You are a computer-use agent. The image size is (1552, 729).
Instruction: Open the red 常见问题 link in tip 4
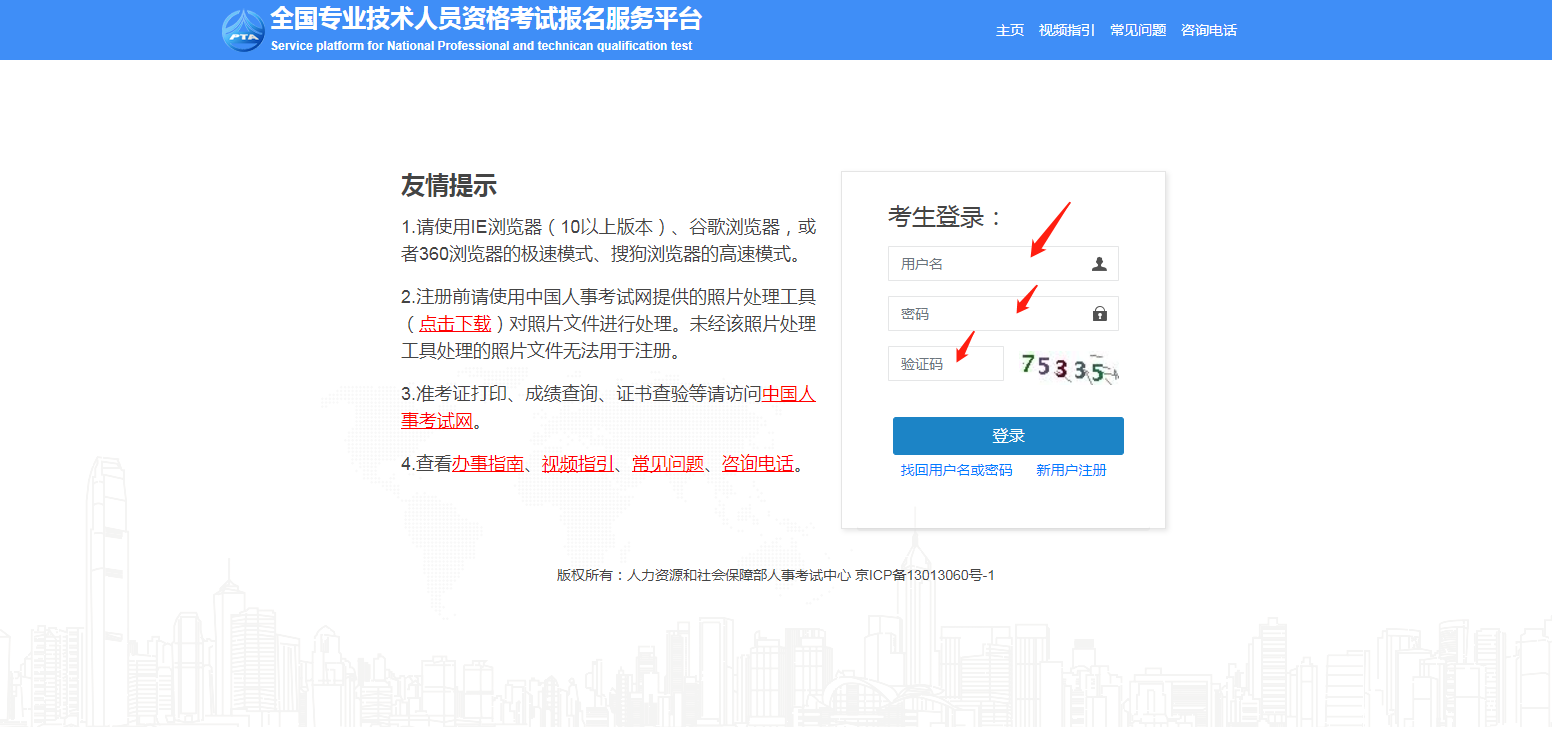tap(667, 463)
